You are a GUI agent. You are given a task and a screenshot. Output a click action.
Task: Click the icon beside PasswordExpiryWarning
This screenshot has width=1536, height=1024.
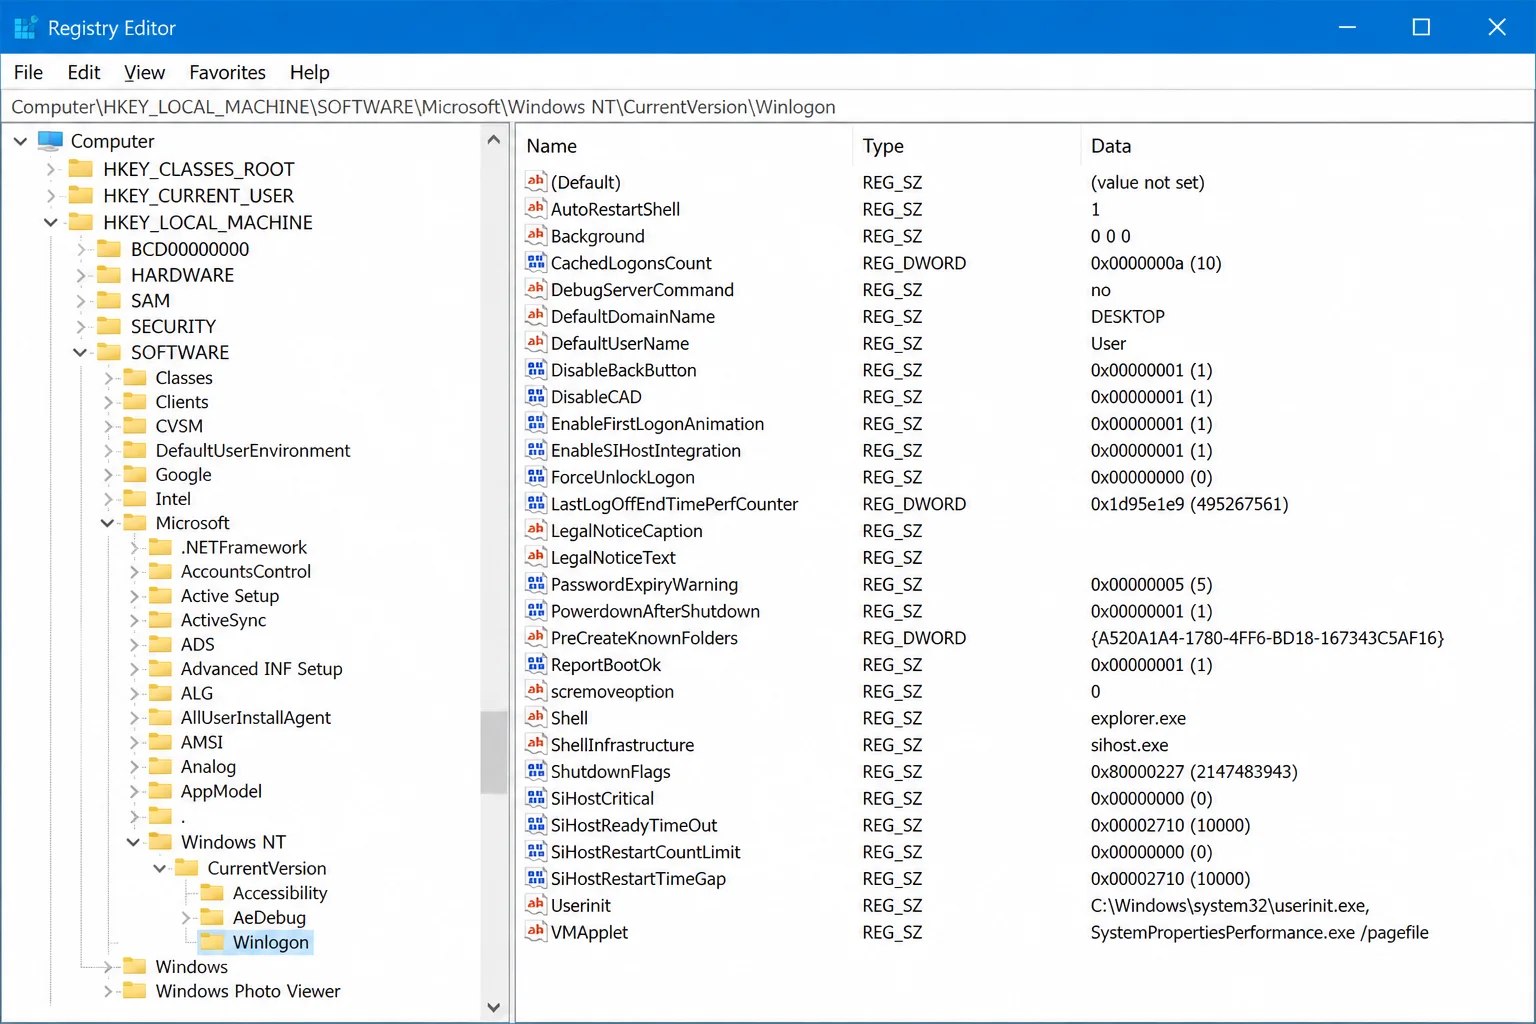click(x=536, y=583)
